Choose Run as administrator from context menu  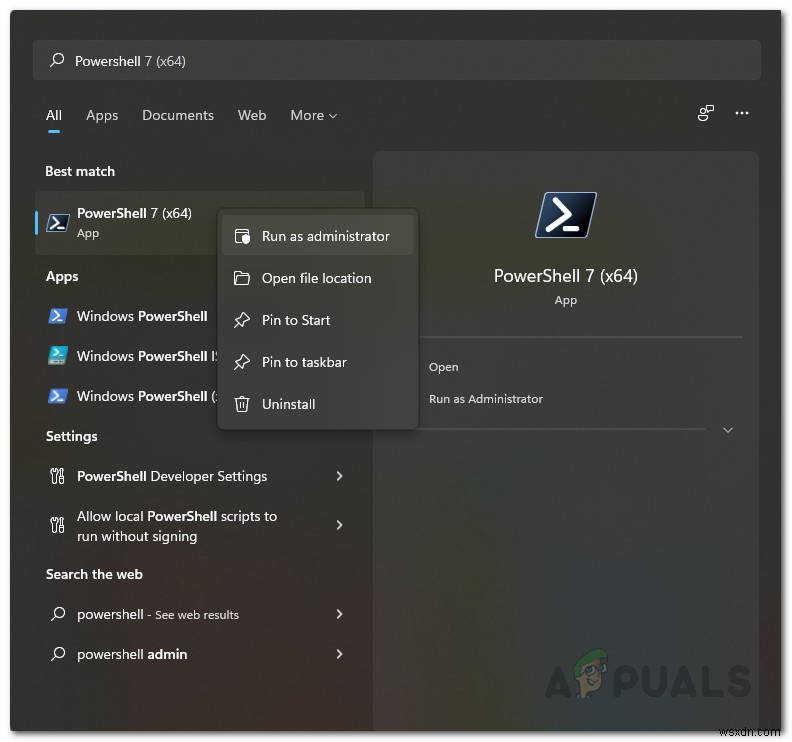point(318,236)
